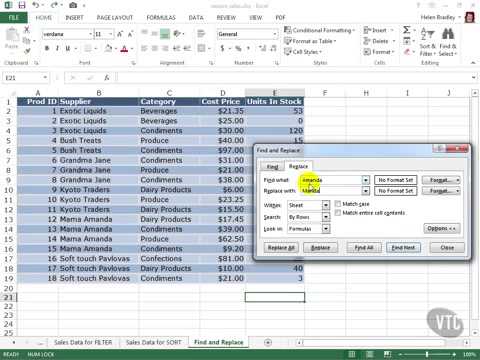Screen dimensions: 480x360
Task: Click the Replace button in the dialog
Action: pos(320,248)
